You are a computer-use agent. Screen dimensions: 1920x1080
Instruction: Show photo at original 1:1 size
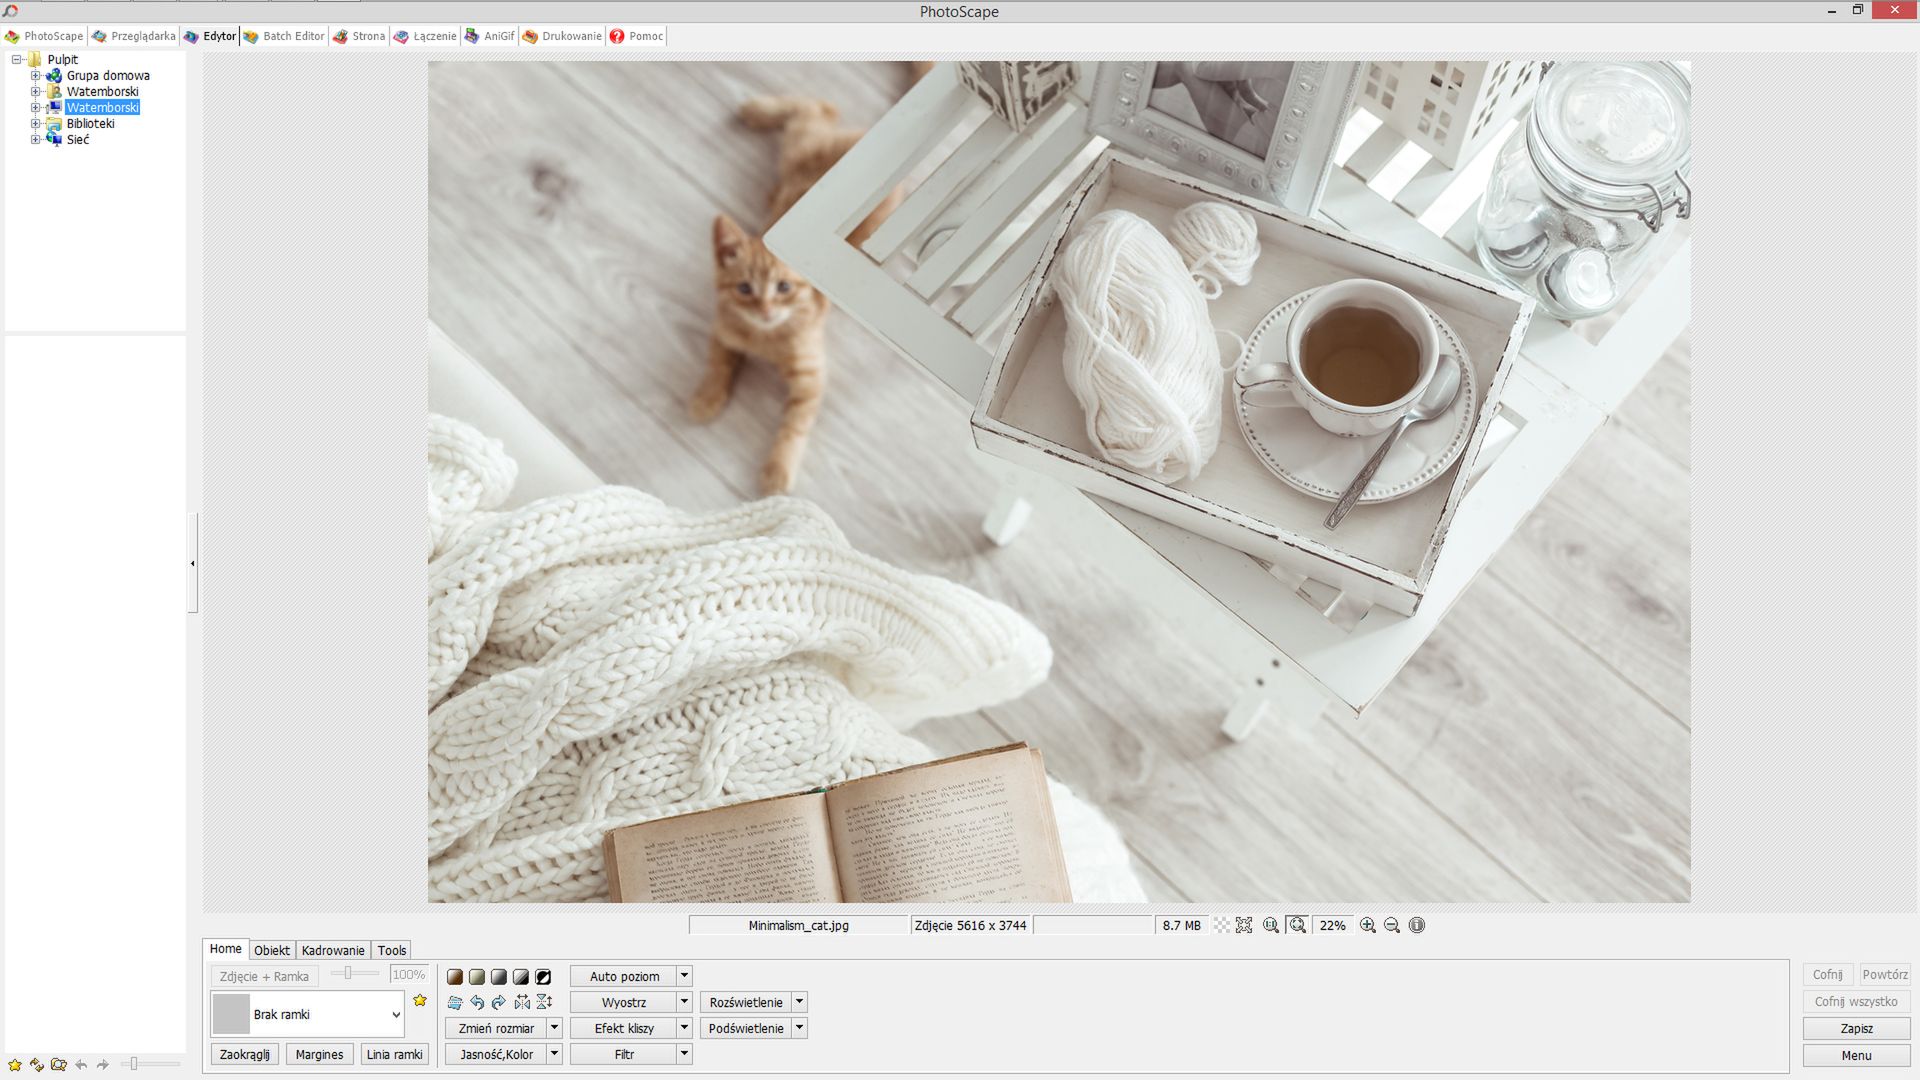click(x=1271, y=926)
